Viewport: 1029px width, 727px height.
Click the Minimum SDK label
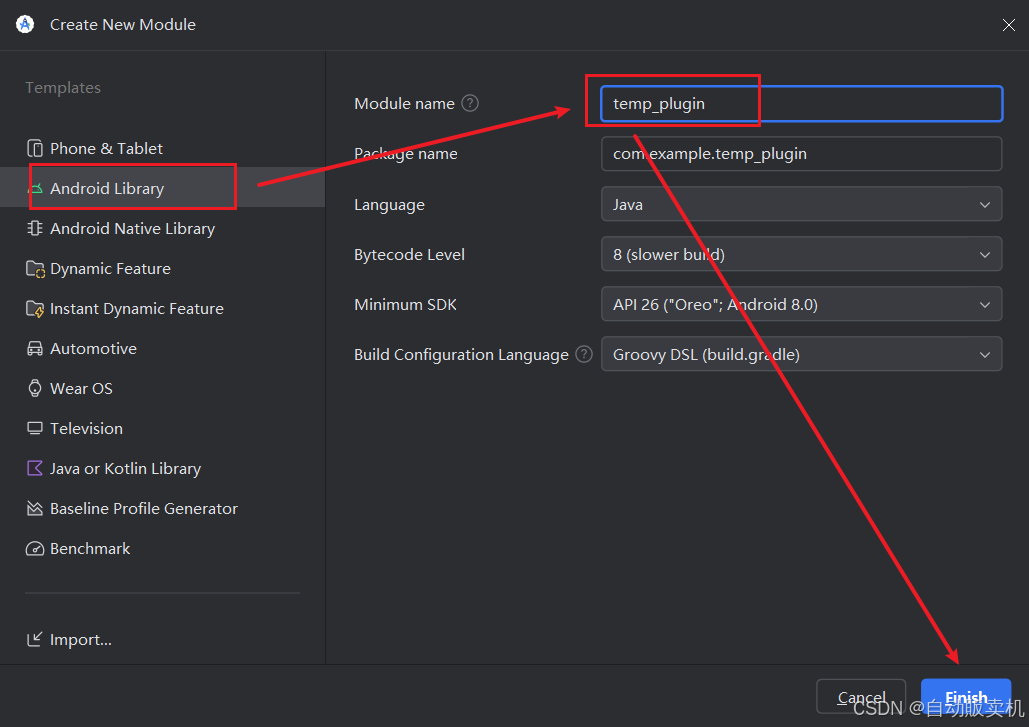[405, 304]
